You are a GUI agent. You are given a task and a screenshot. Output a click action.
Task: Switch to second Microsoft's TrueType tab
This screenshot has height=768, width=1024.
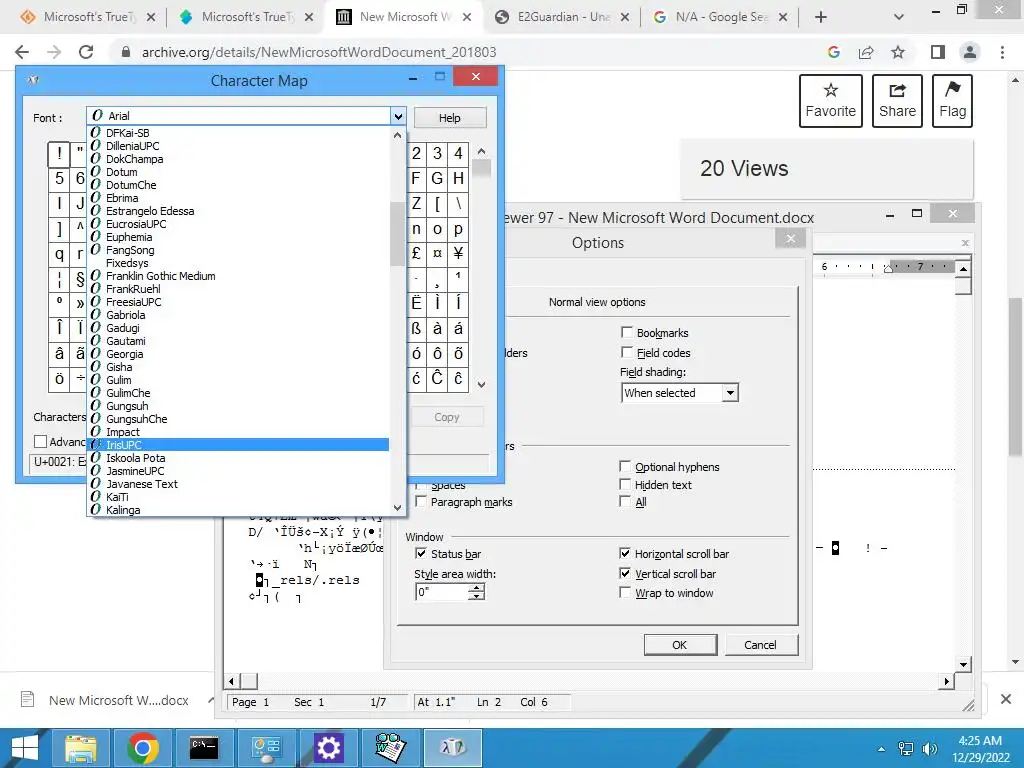pos(237,17)
